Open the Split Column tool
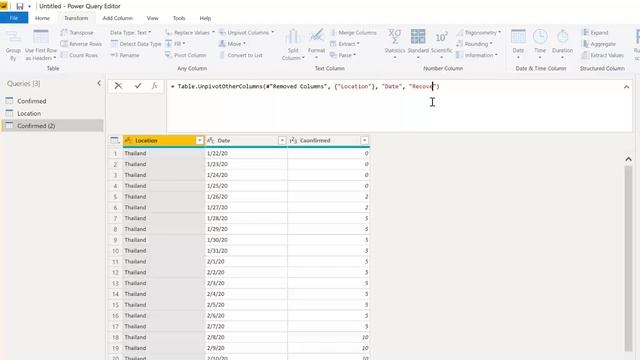 293,45
